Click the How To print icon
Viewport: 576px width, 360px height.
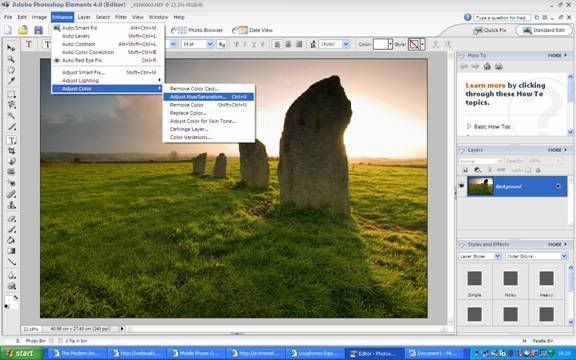coord(498,66)
